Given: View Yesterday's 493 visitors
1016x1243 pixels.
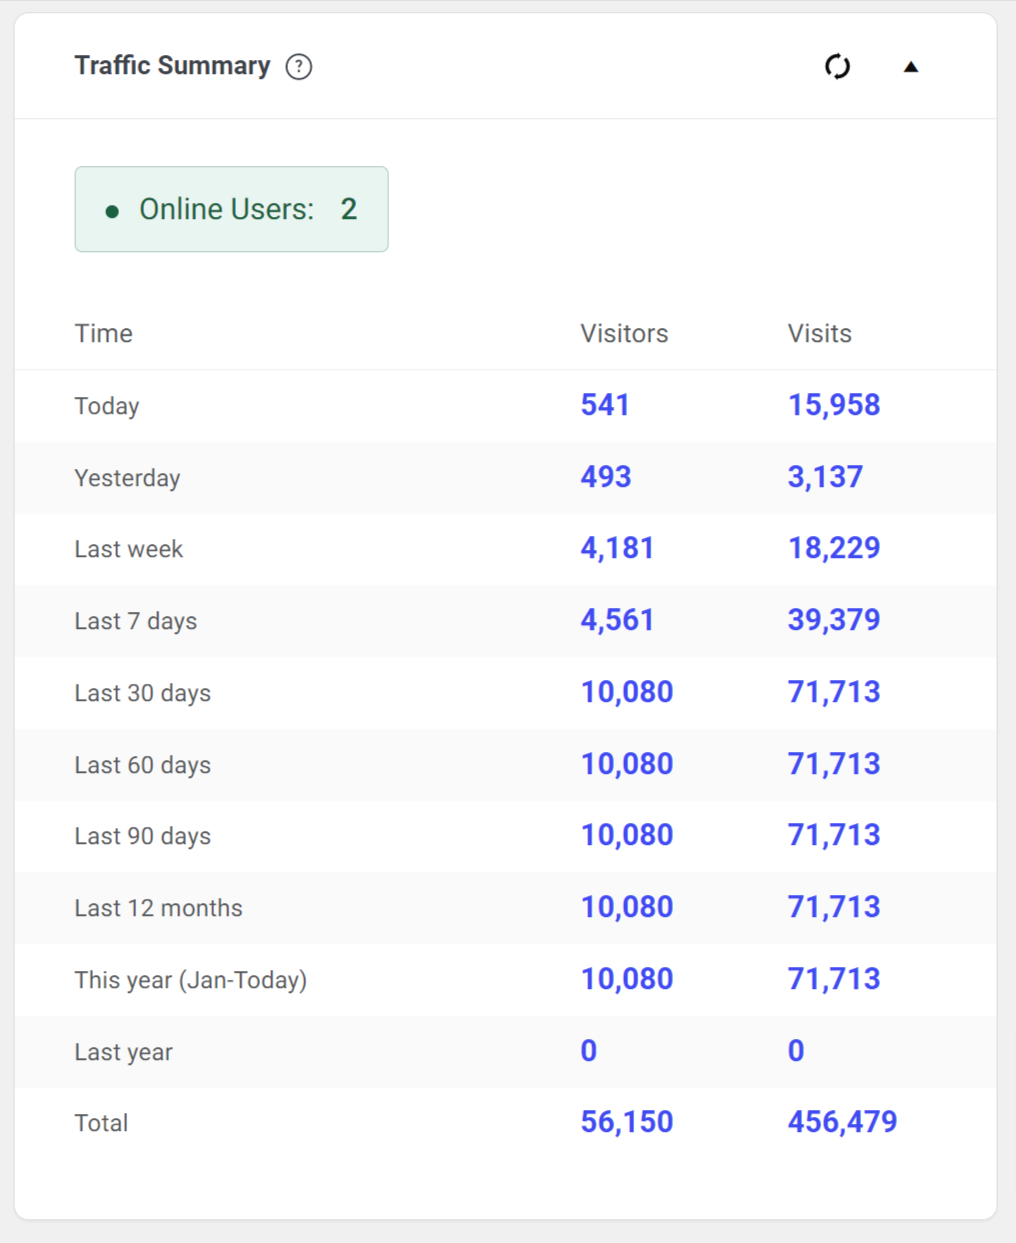Looking at the screenshot, I should [x=606, y=477].
